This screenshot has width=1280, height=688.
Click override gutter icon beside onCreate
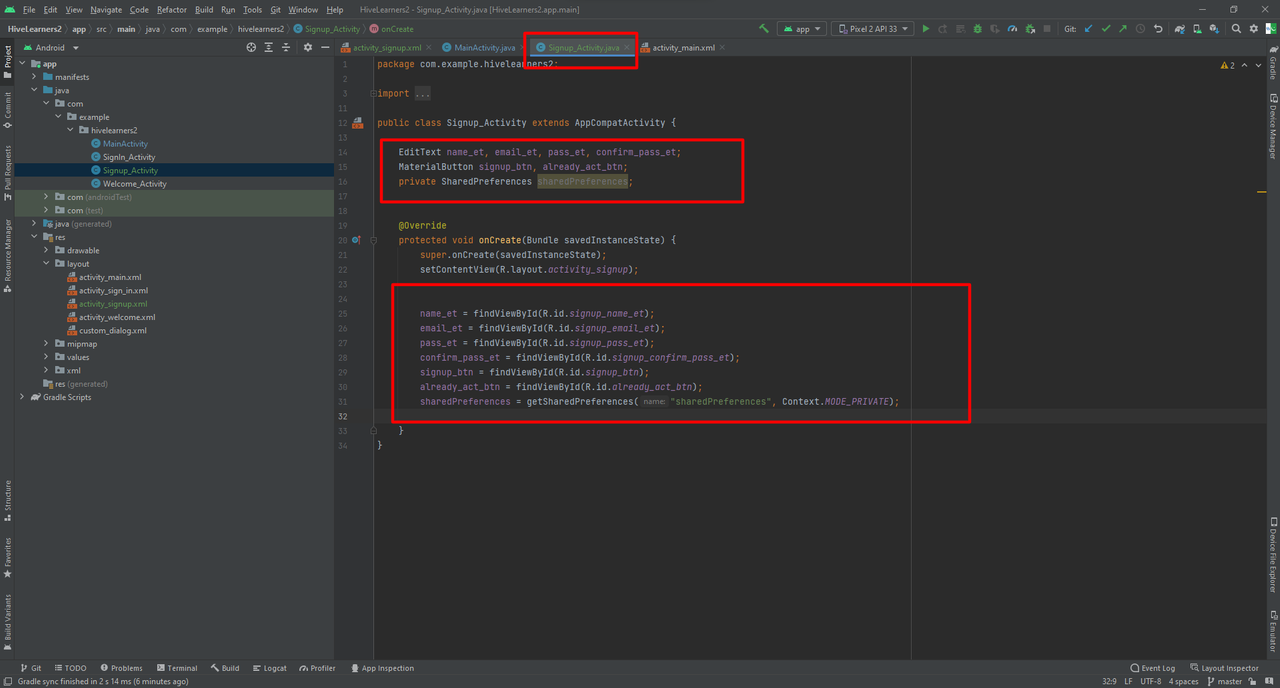[x=357, y=240]
